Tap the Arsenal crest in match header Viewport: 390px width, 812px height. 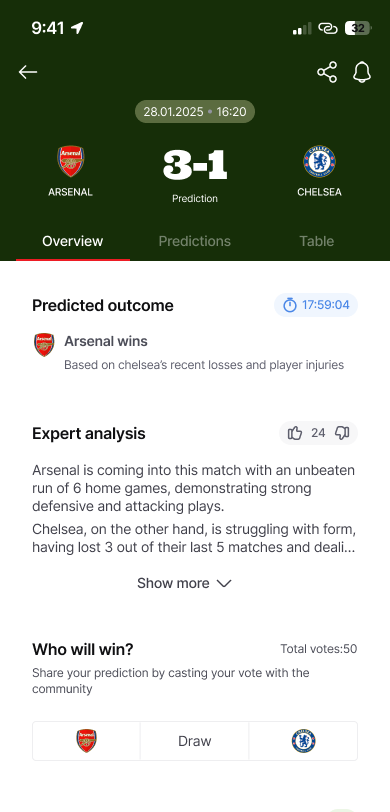click(70, 161)
